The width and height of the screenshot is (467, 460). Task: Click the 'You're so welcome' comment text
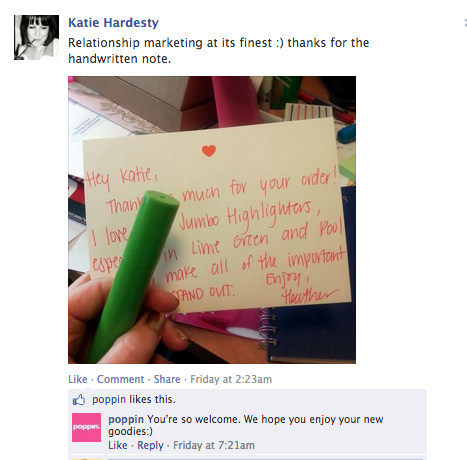click(246, 425)
